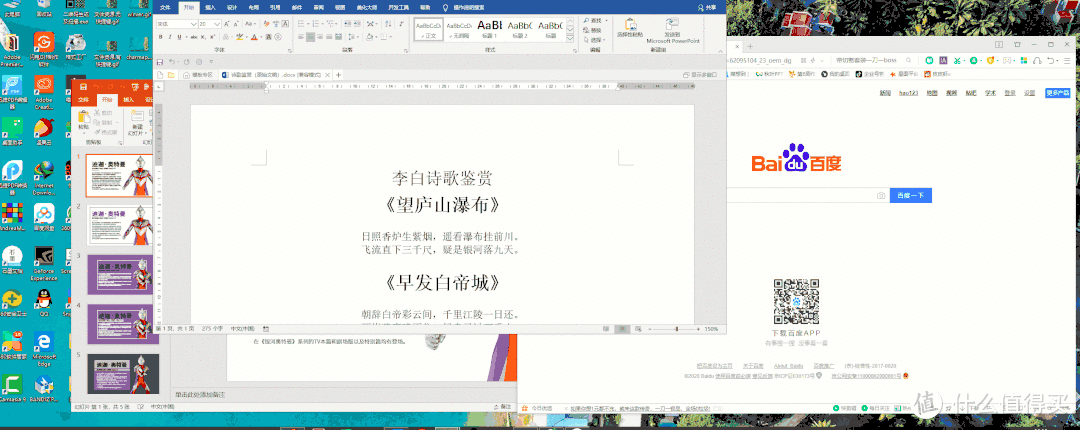Click the blue Baidu search button
Screen dimensions: 1080x430
click(x=911, y=196)
